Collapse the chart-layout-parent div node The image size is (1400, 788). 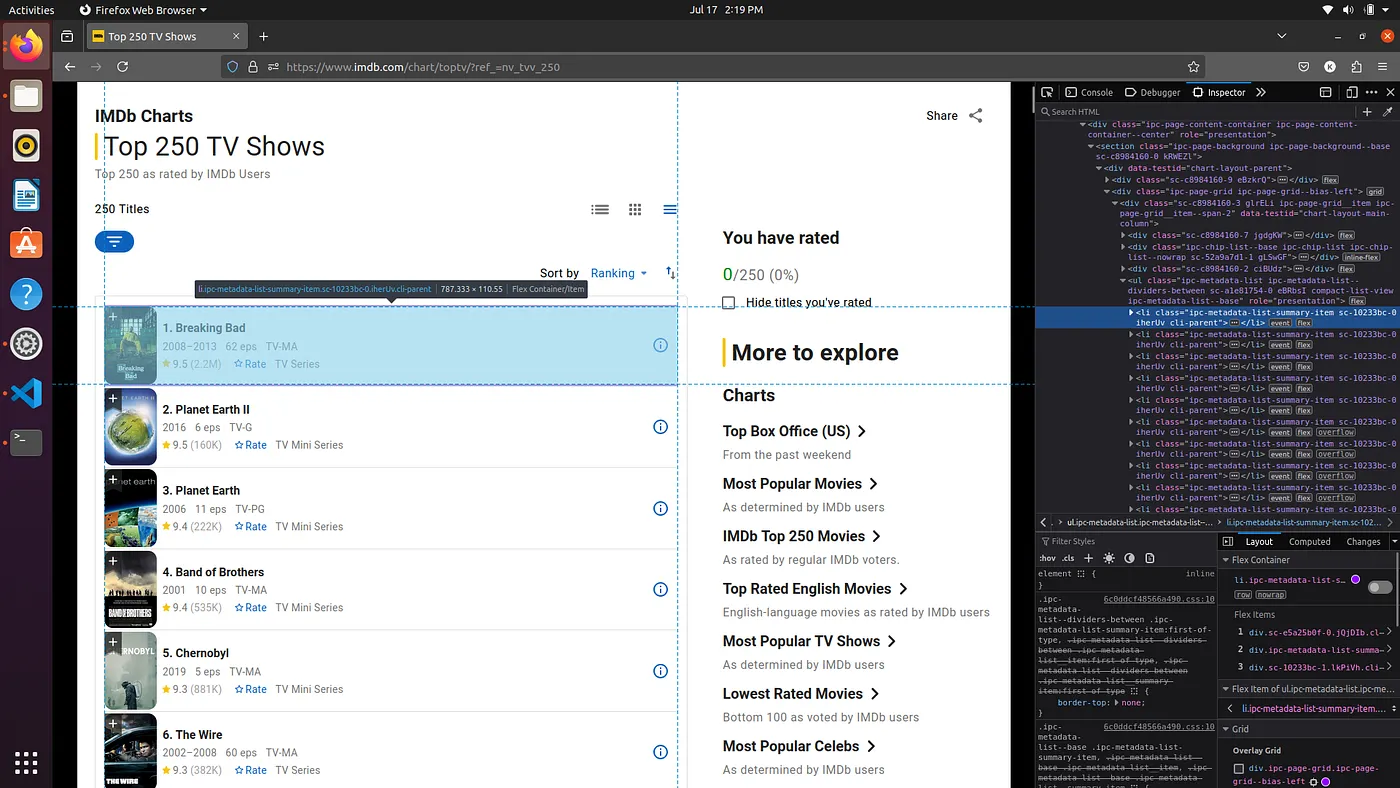click(1099, 168)
